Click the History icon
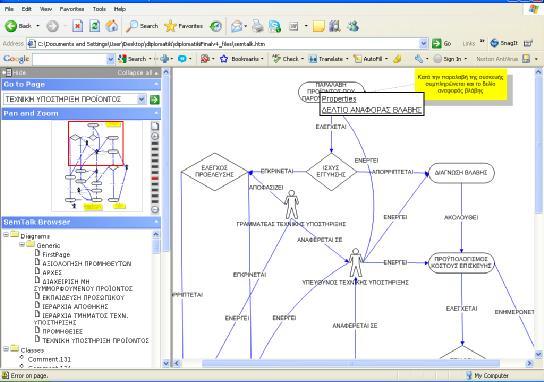 [216, 26]
